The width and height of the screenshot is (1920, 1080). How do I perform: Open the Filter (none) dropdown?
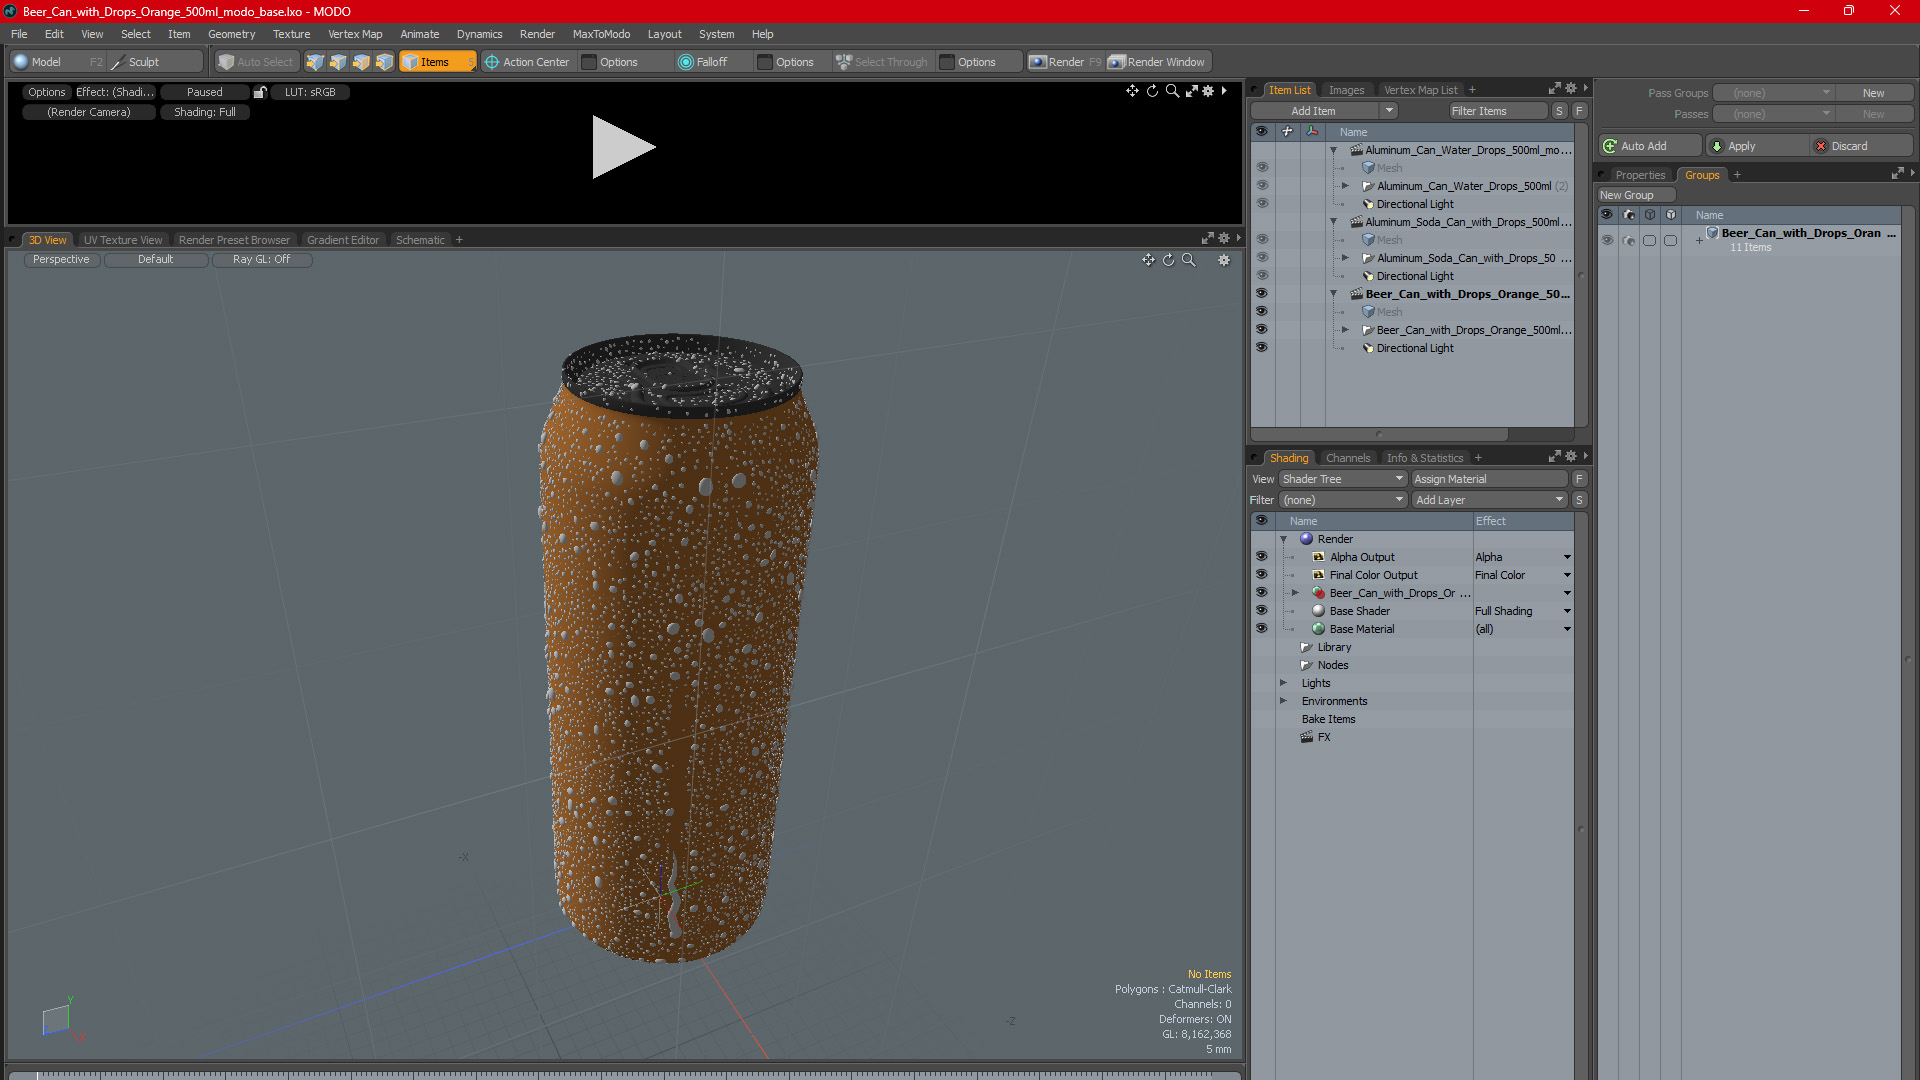click(x=1343, y=500)
